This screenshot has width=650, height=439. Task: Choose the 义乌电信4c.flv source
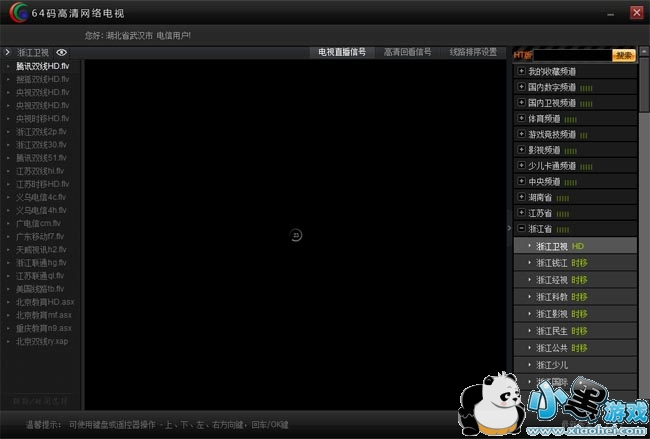[x=41, y=197]
